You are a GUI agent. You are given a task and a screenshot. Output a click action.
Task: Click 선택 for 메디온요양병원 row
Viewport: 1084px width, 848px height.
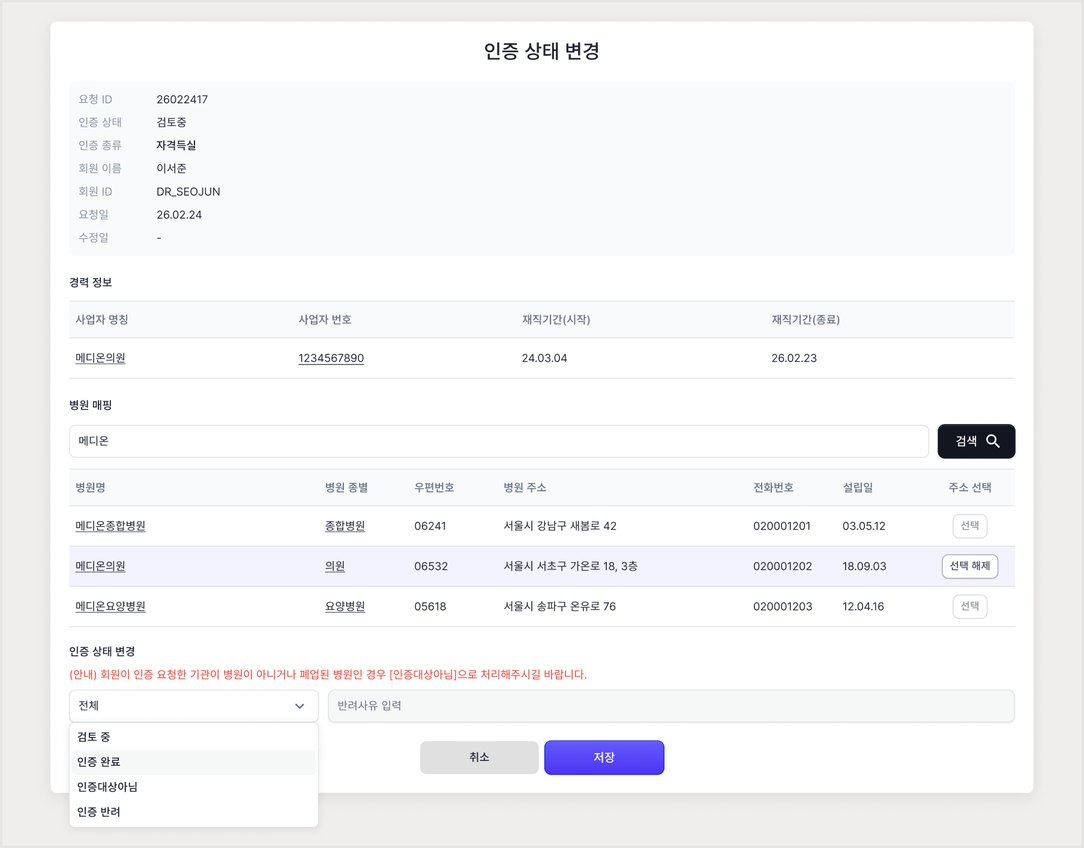(970, 606)
